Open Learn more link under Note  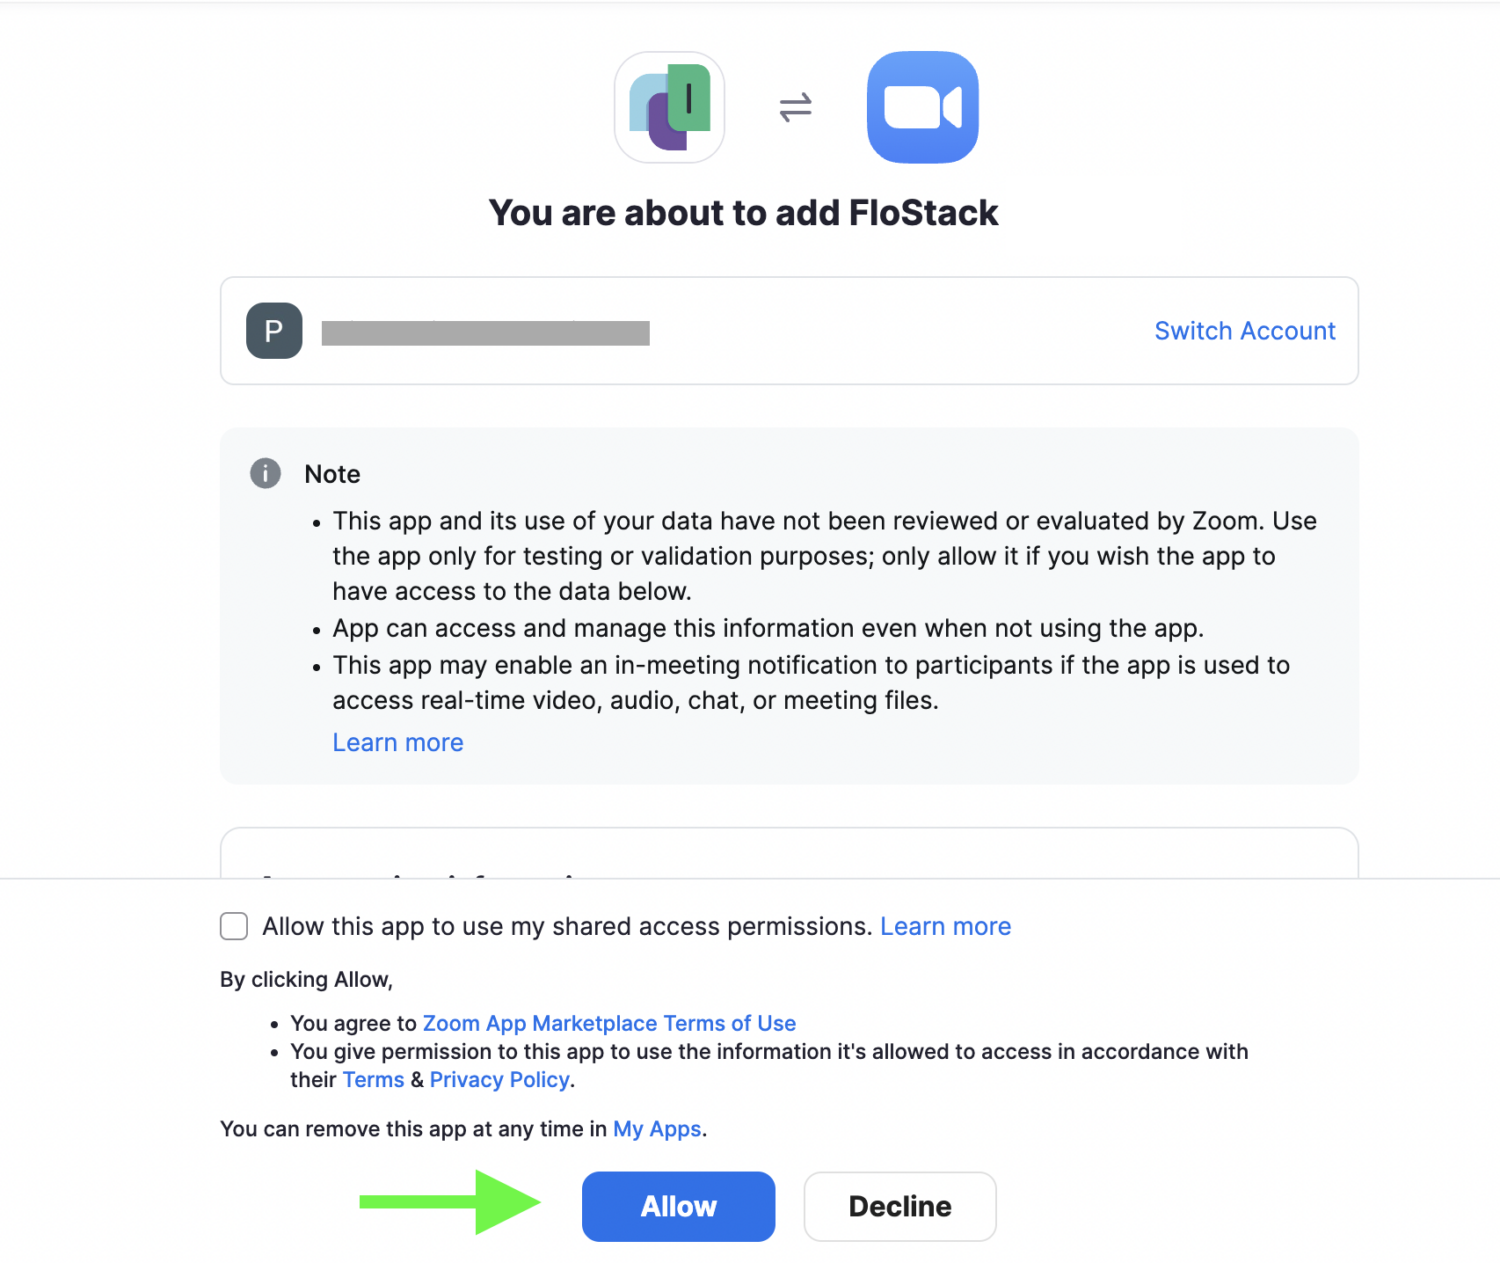398,743
